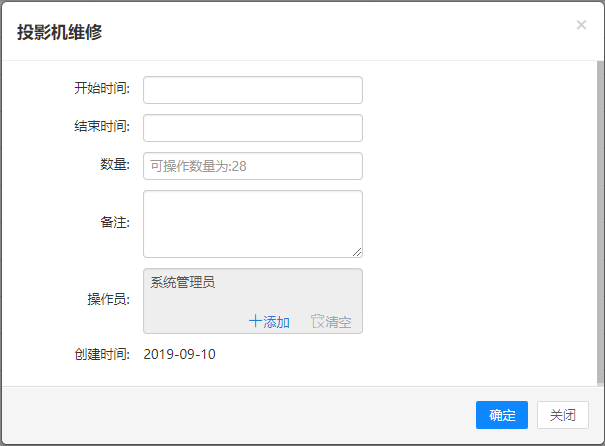This screenshot has height=446, width=605.
Task: Focus the 开始时间 input field
Action: pyautogui.click(x=252, y=90)
